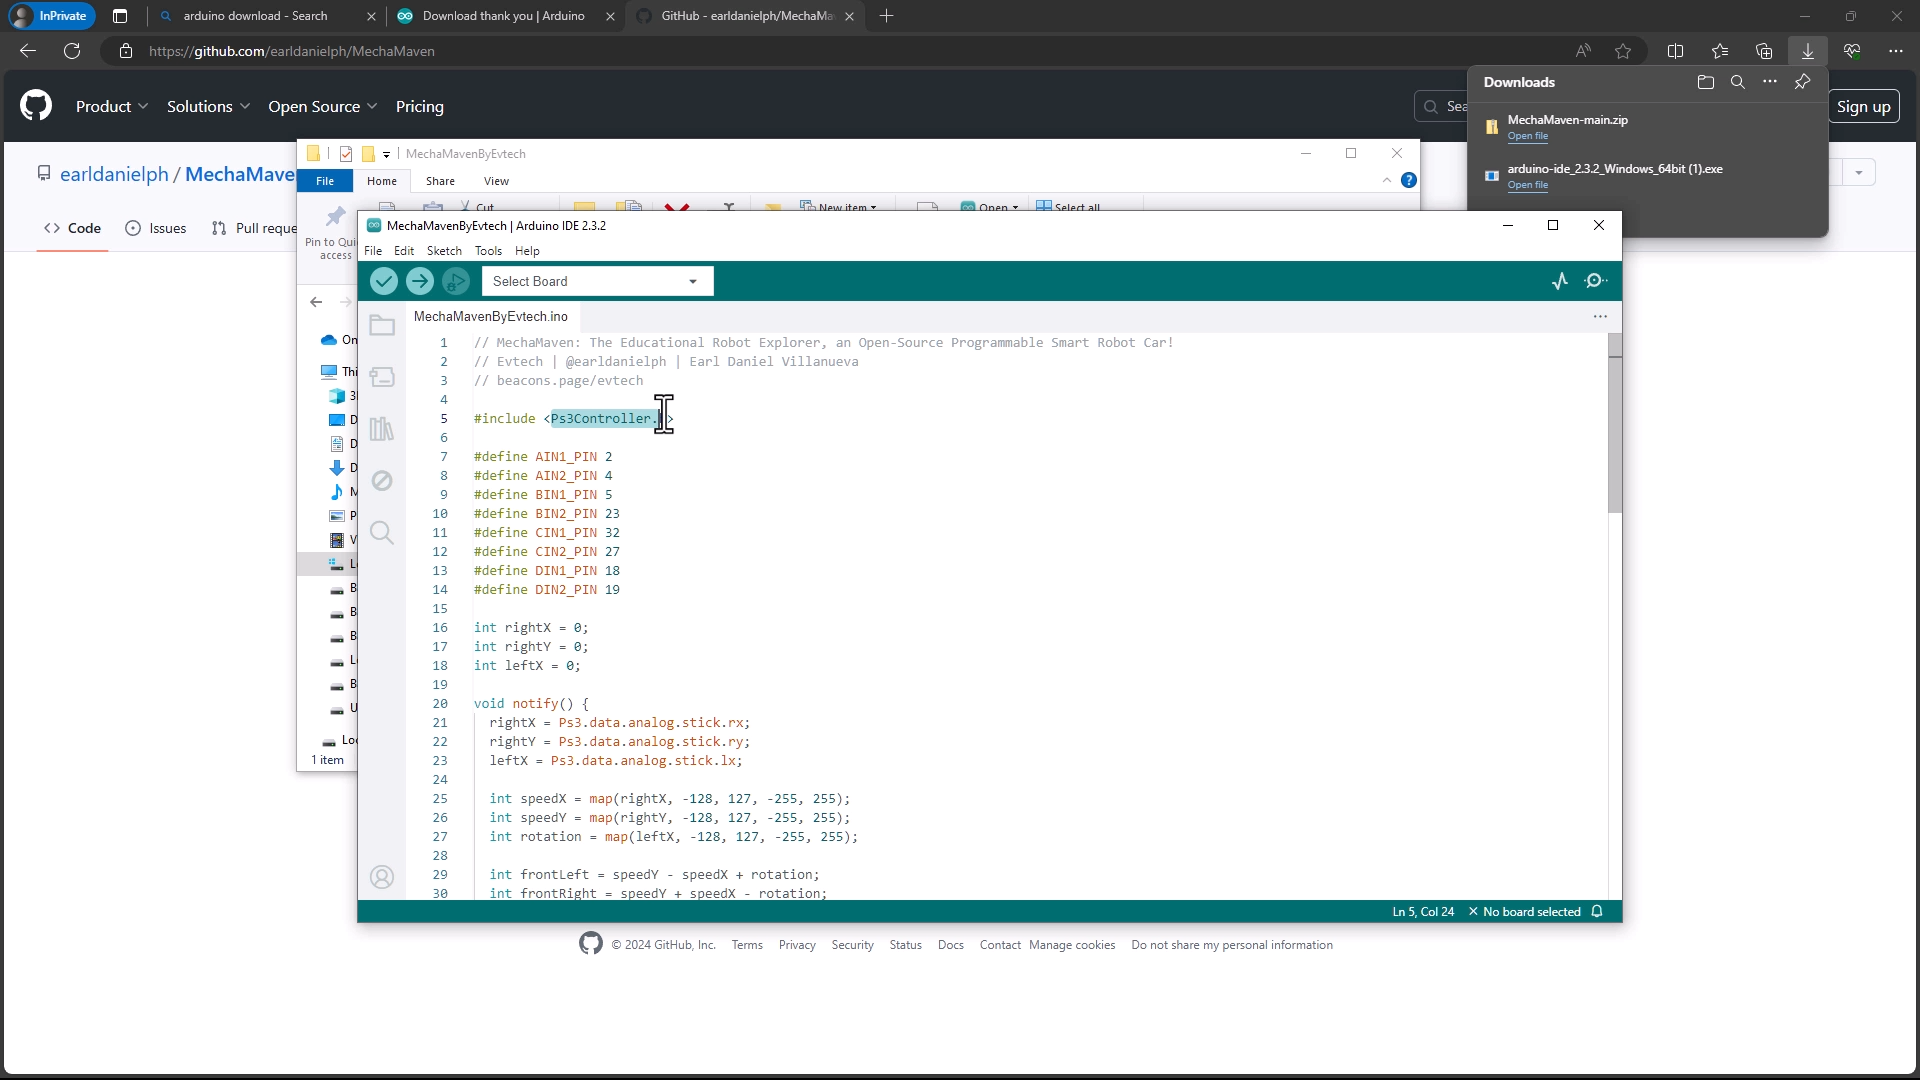Switch to File Explorer View ribbon tab
1920x1080 pixels.
tap(496, 181)
